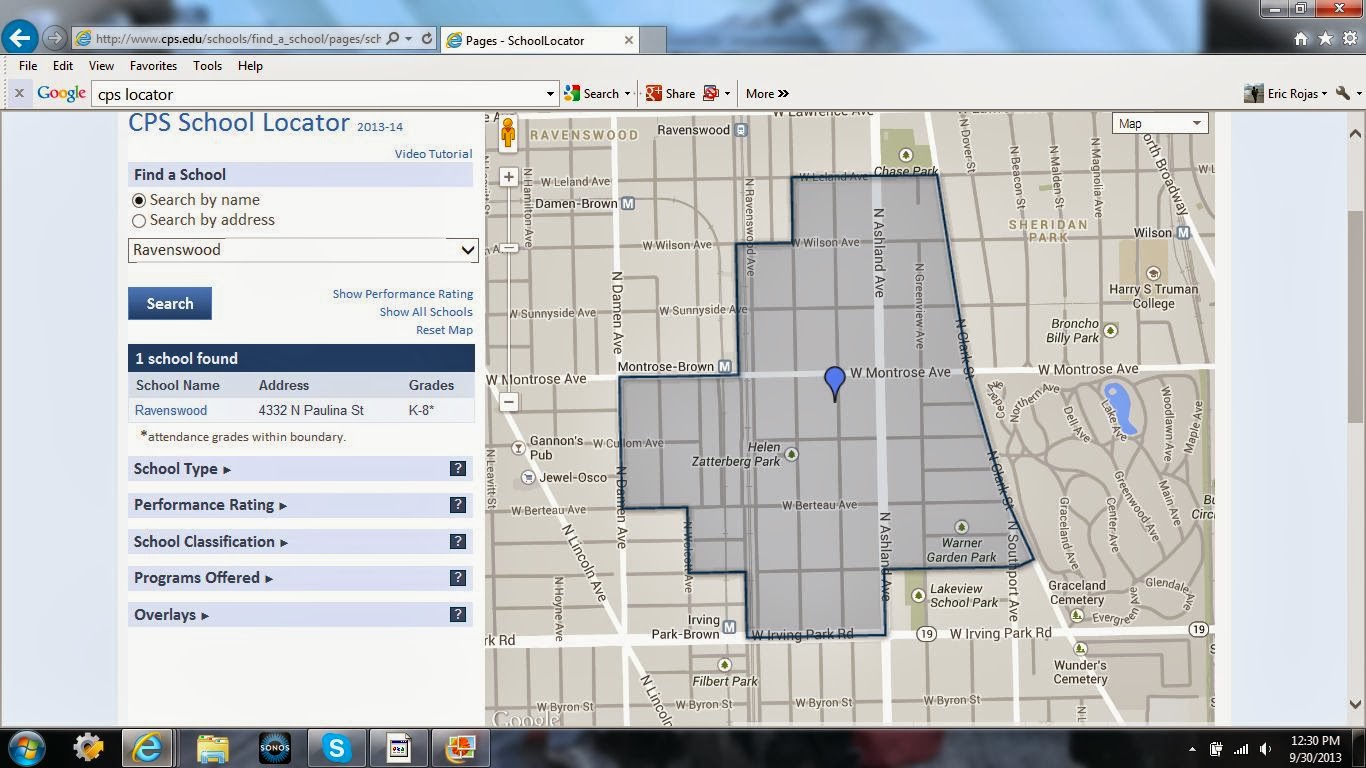Image resolution: width=1366 pixels, height=768 pixels.
Task: Expand the Performance Rating section
Action: click(210, 505)
